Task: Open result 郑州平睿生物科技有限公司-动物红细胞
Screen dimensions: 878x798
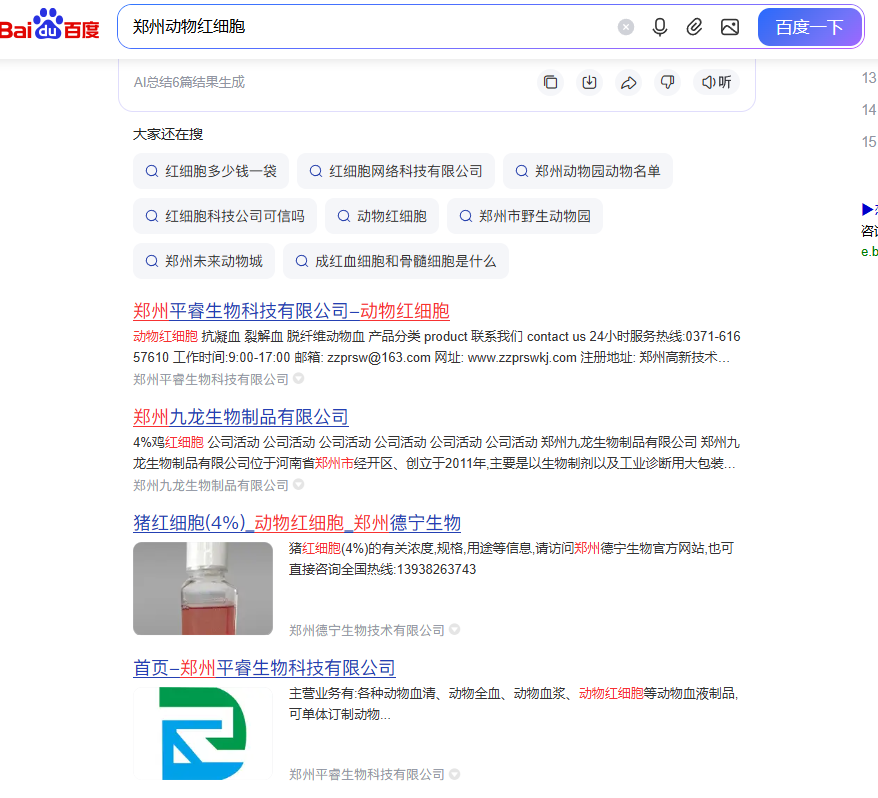Action: [291, 311]
